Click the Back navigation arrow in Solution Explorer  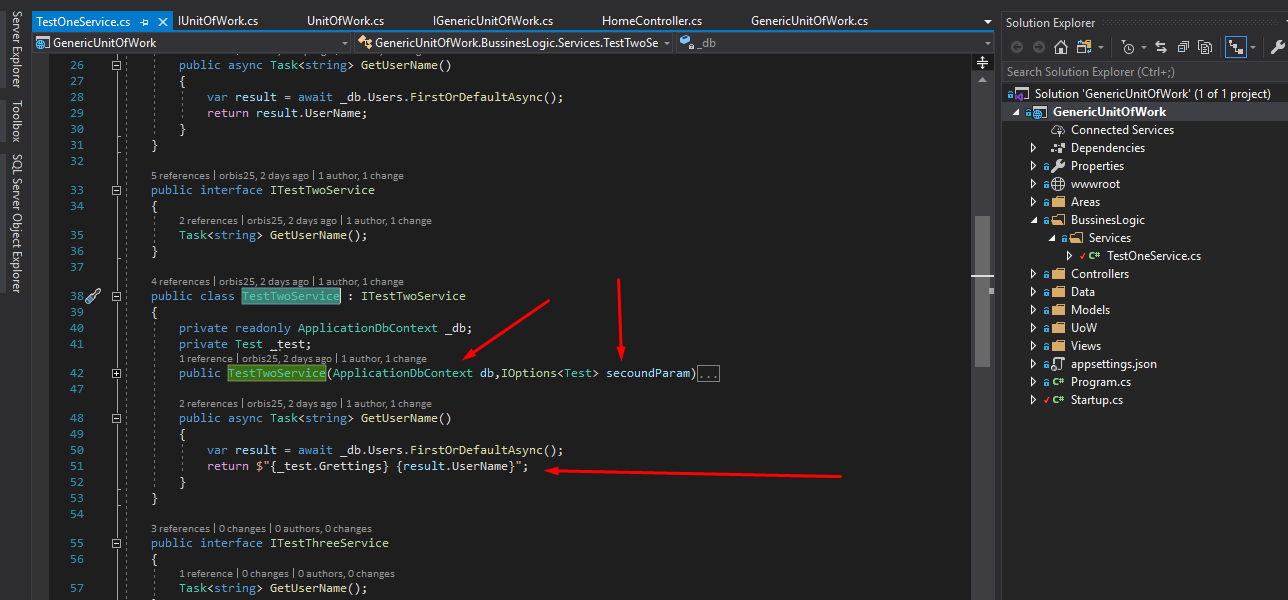pos(1016,46)
